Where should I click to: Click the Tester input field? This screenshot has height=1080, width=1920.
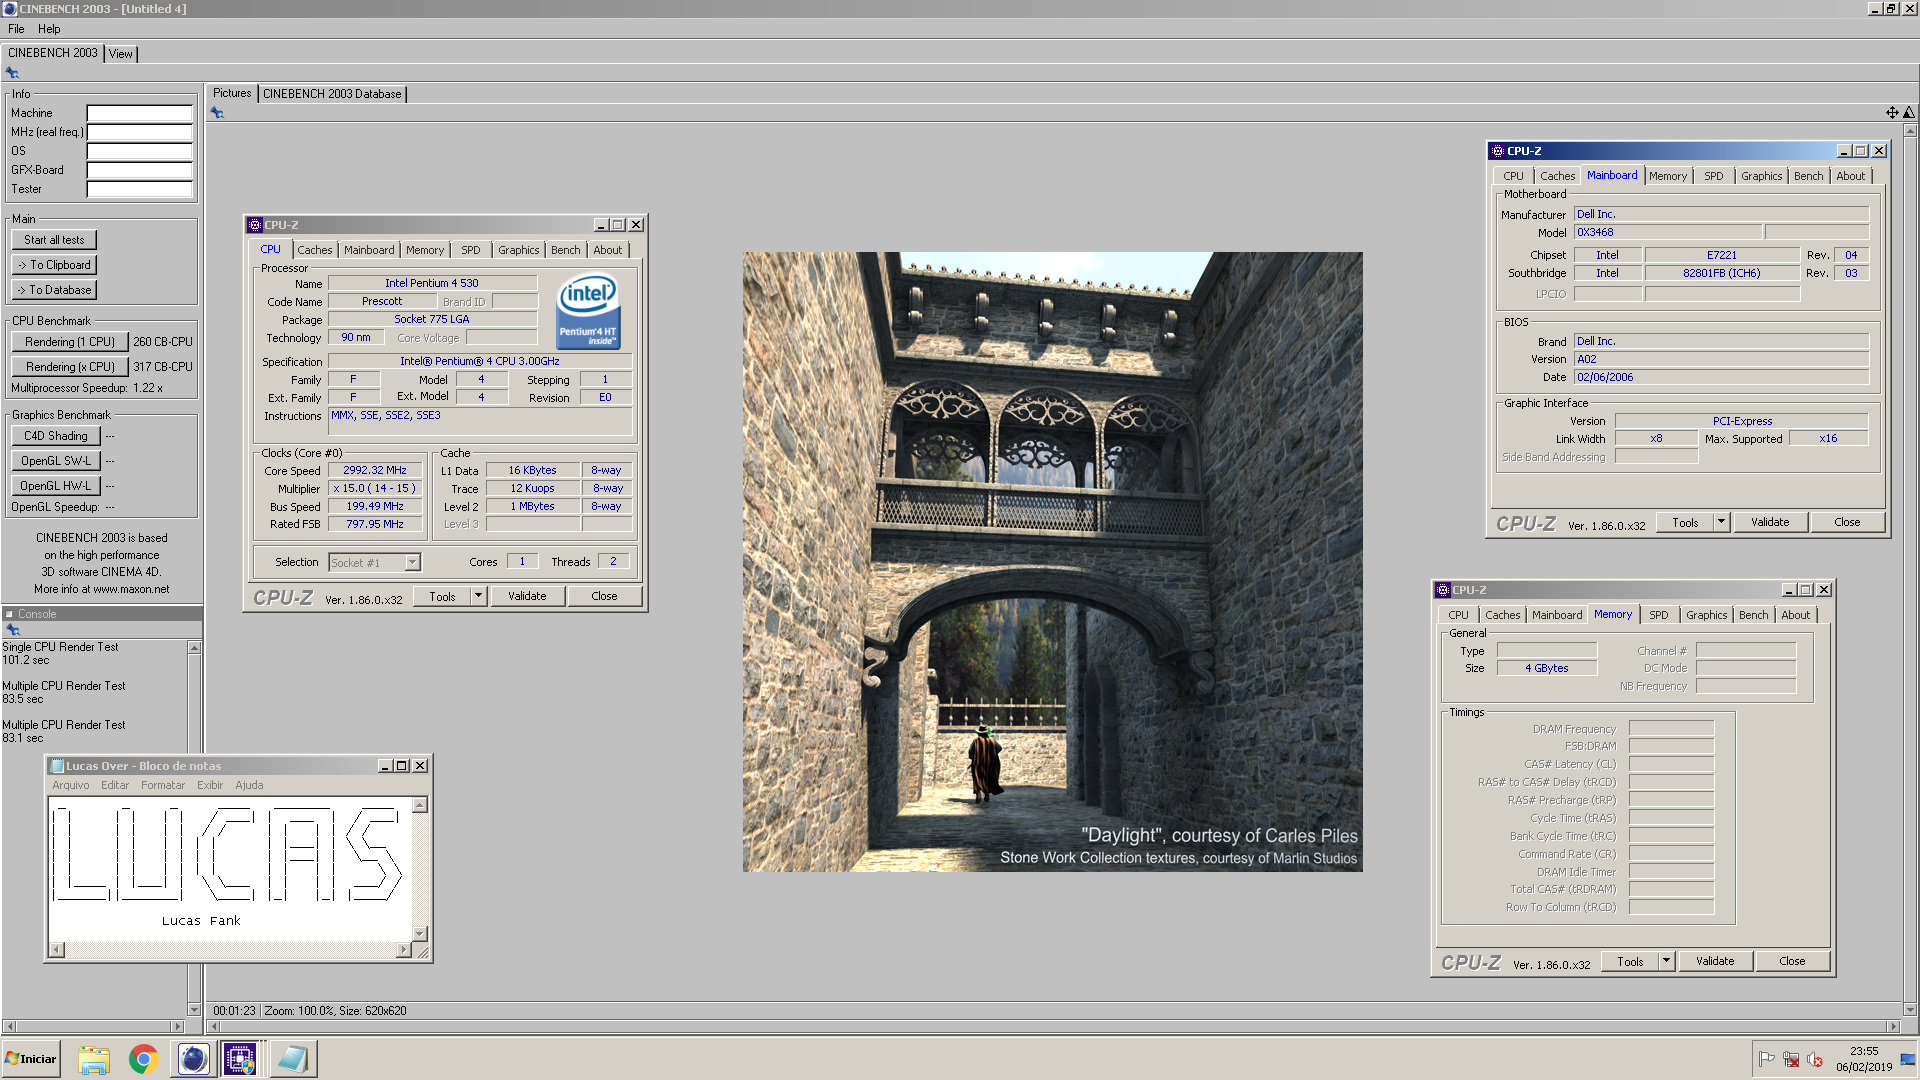pyautogui.click(x=139, y=189)
